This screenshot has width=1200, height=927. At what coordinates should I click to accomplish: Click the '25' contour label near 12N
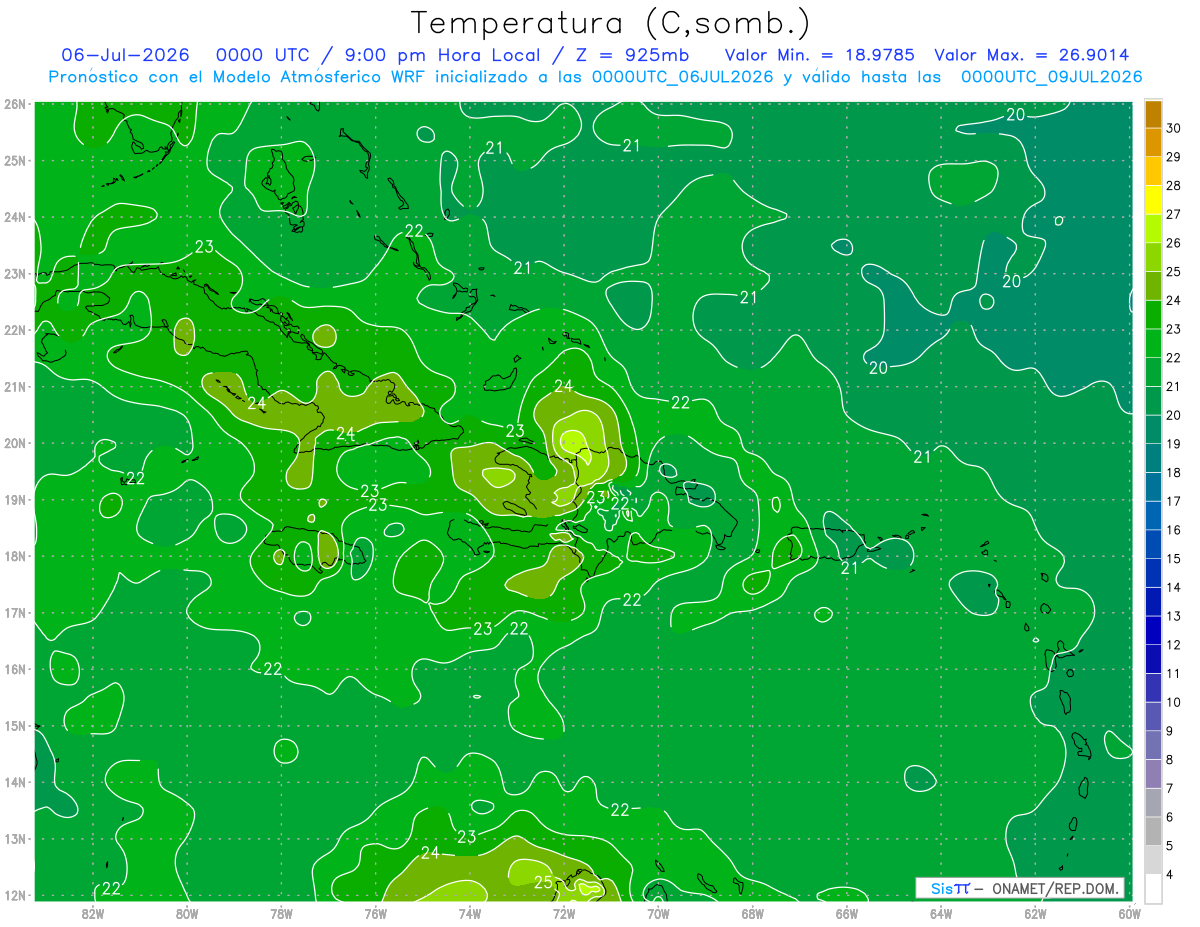pyautogui.click(x=543, y=883)
